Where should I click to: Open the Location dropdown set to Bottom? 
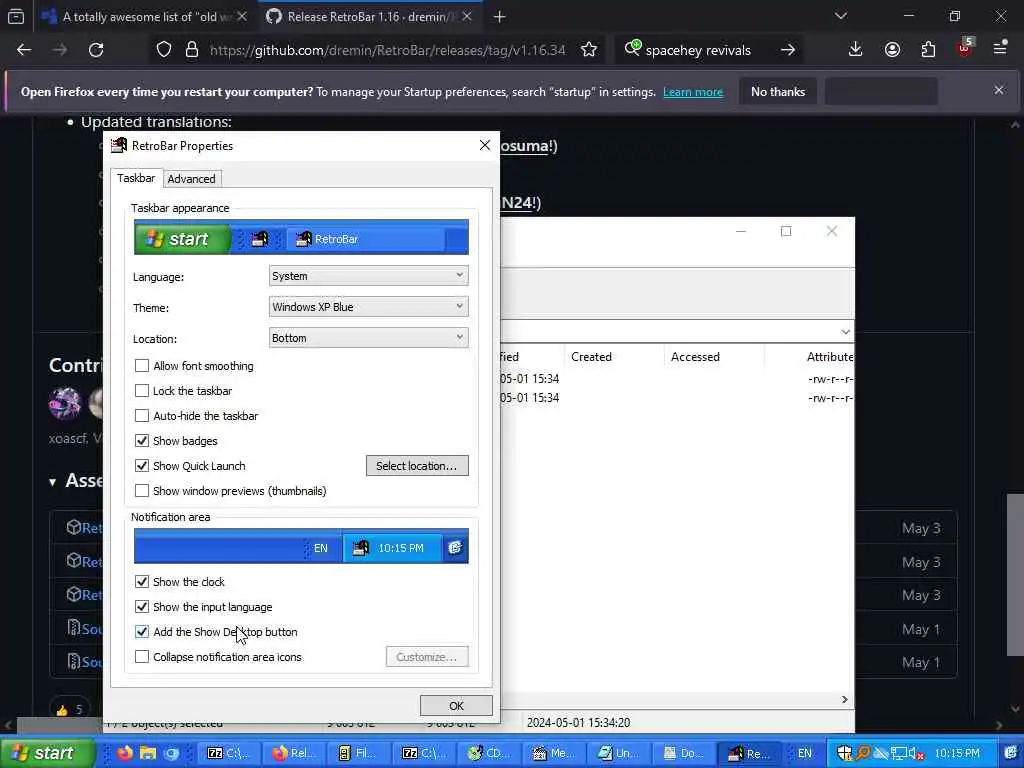click(368, 338)
